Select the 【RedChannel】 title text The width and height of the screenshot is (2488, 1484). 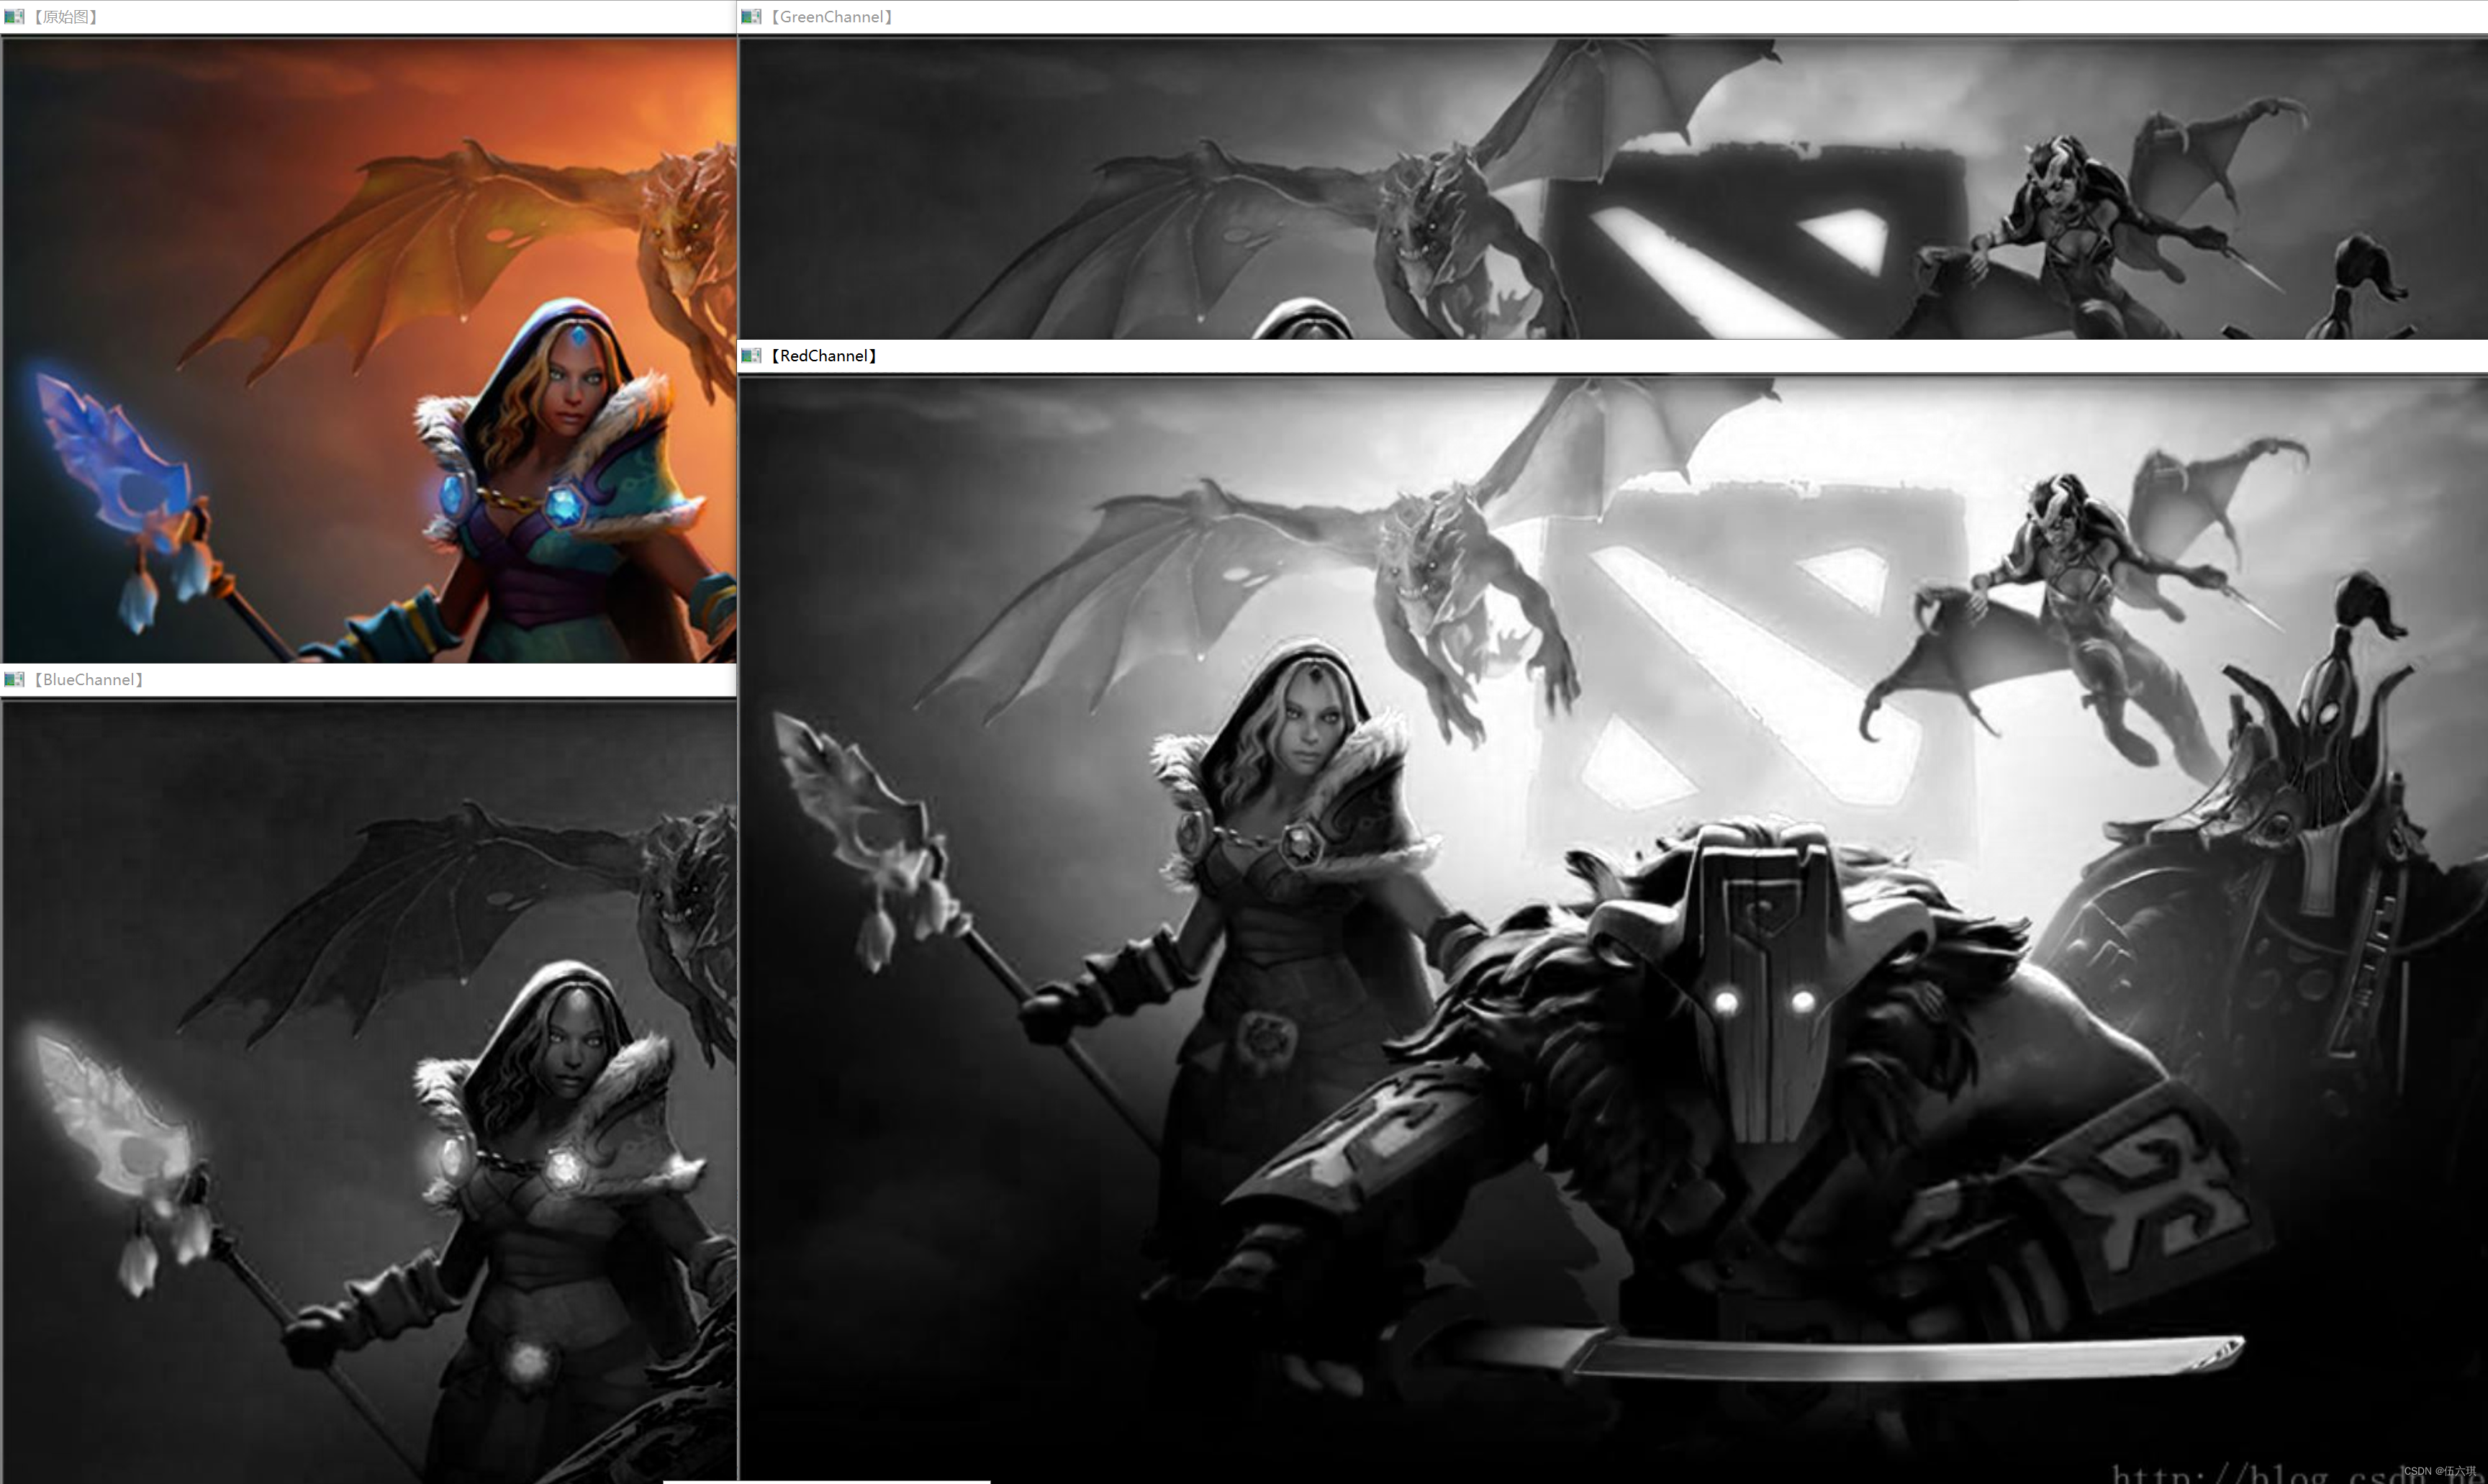823,356
